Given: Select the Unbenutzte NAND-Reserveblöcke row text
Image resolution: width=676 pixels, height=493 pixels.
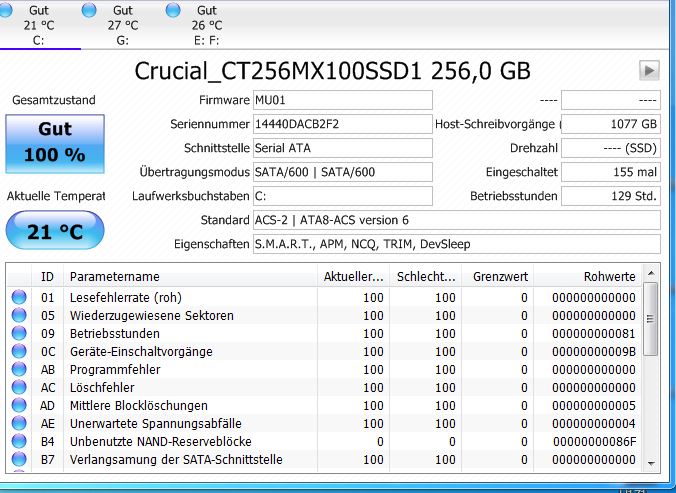Looking at the screenshot, I should coord(161,441).
